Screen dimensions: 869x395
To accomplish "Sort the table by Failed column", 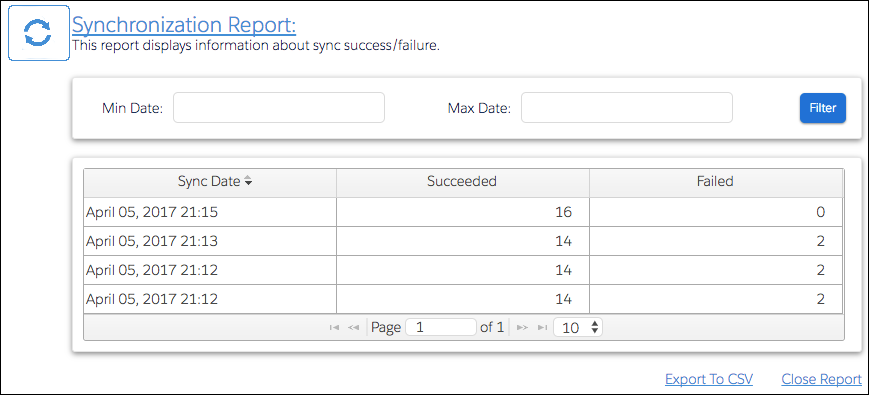I will 715,181.
